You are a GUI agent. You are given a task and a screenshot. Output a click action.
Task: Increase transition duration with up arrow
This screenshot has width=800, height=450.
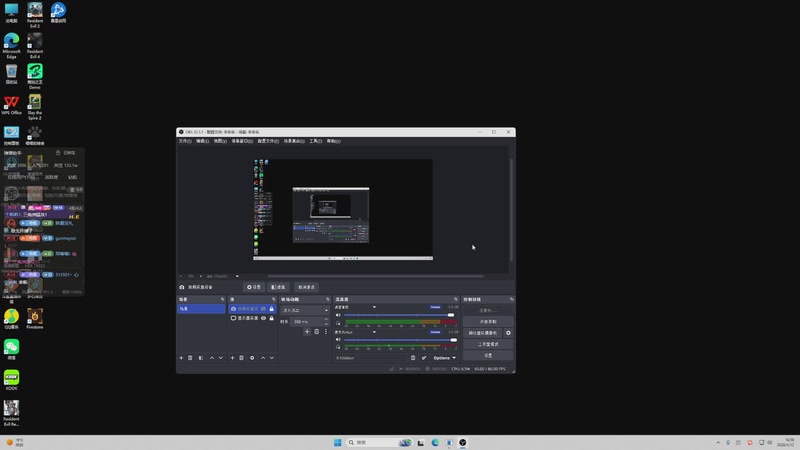[x=326, y=319]
